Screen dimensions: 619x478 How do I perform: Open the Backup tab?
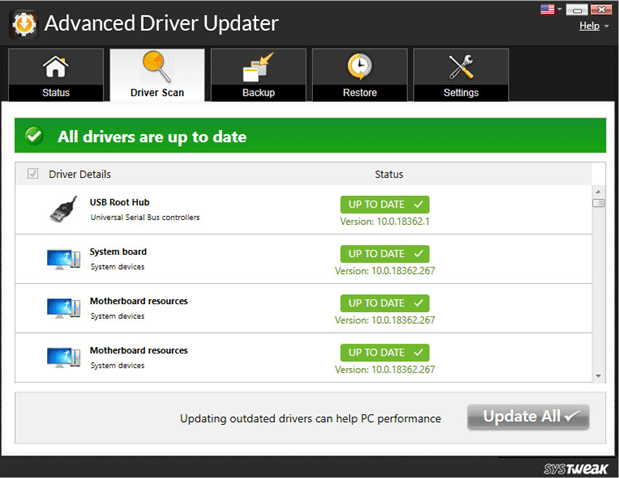[x=259, y=75]
